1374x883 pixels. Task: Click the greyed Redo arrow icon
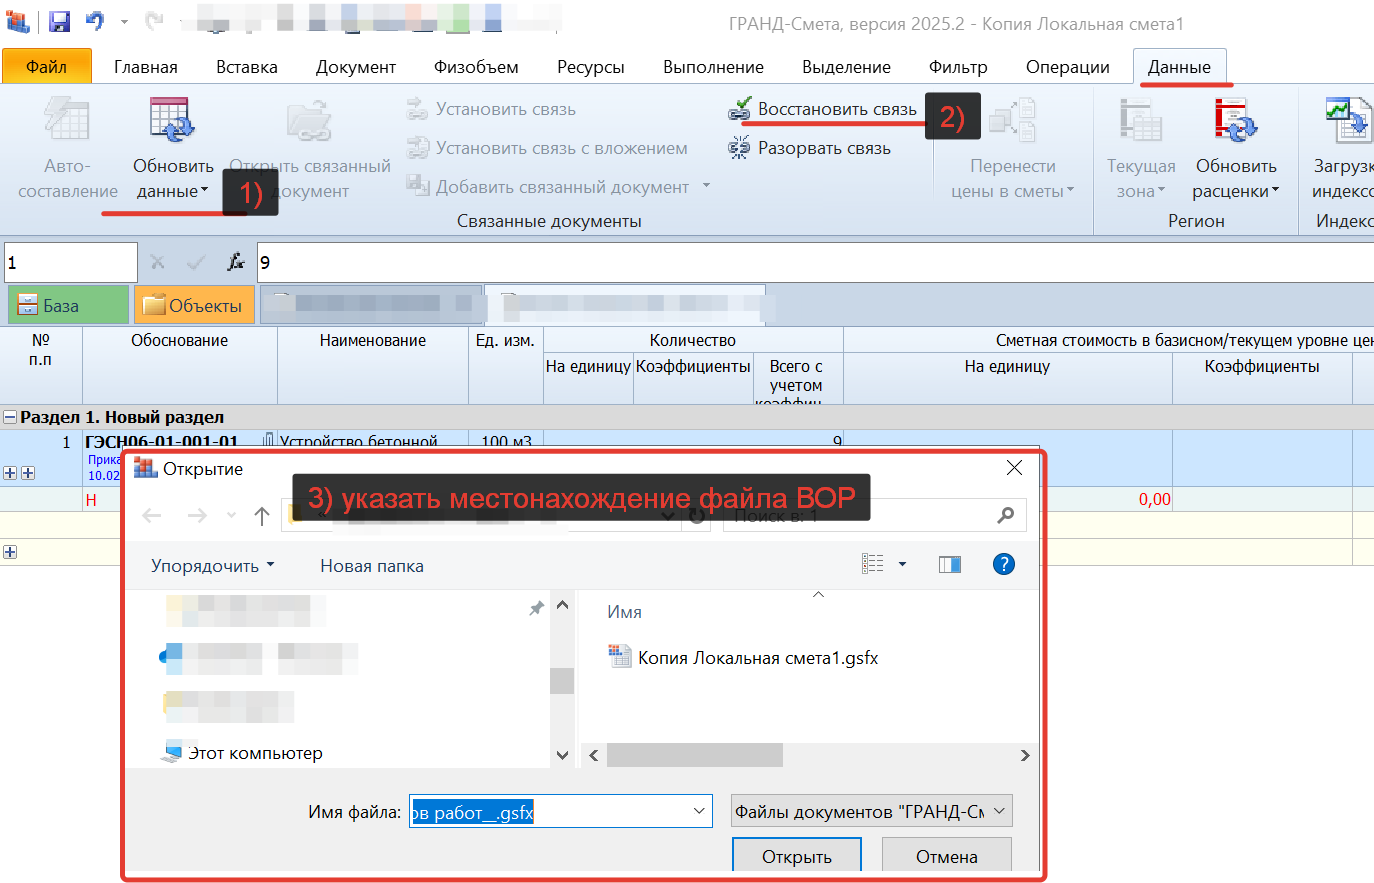tap(153, 21)
